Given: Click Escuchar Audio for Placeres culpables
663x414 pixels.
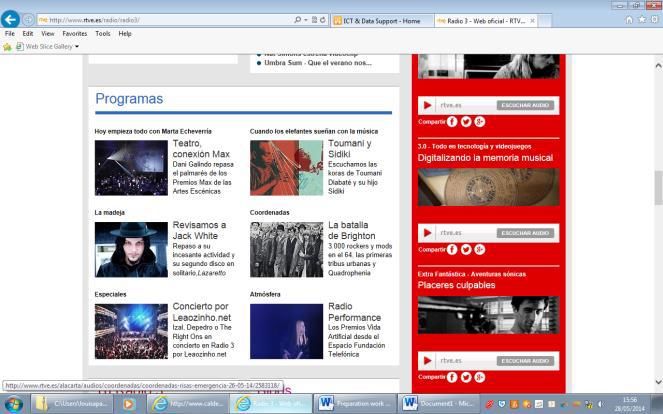Looking at the screenshot, I should tap(525, 361).
